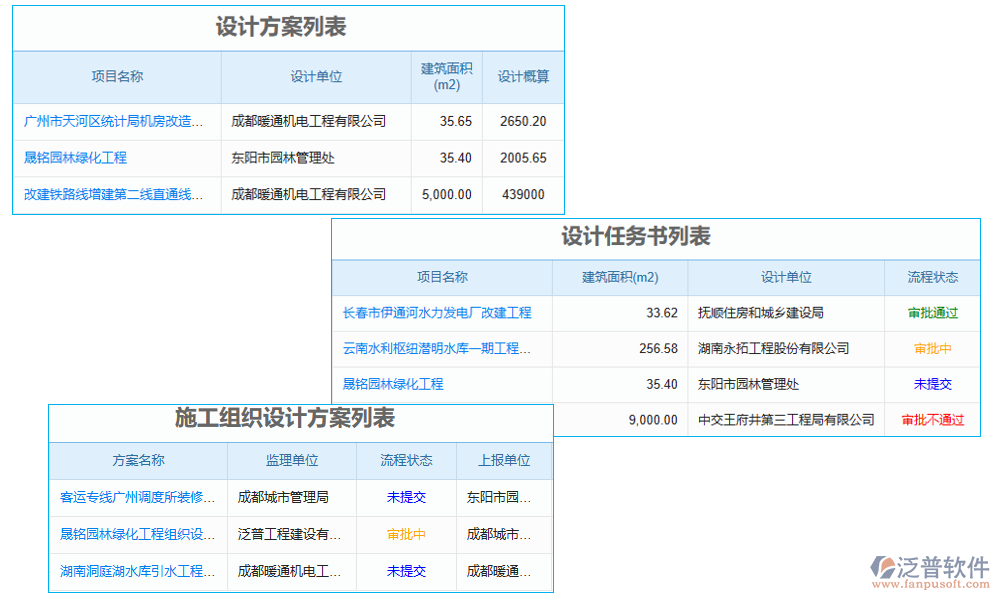Click 审批中 status of 云南水利枢纽 row
This screenshot has width=1000, height=600.
point(932,348)
